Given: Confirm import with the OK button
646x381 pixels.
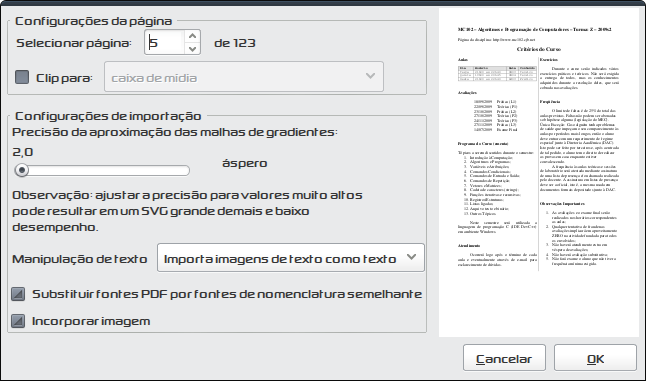Looking at the screenshot, I should click(595, 358).
